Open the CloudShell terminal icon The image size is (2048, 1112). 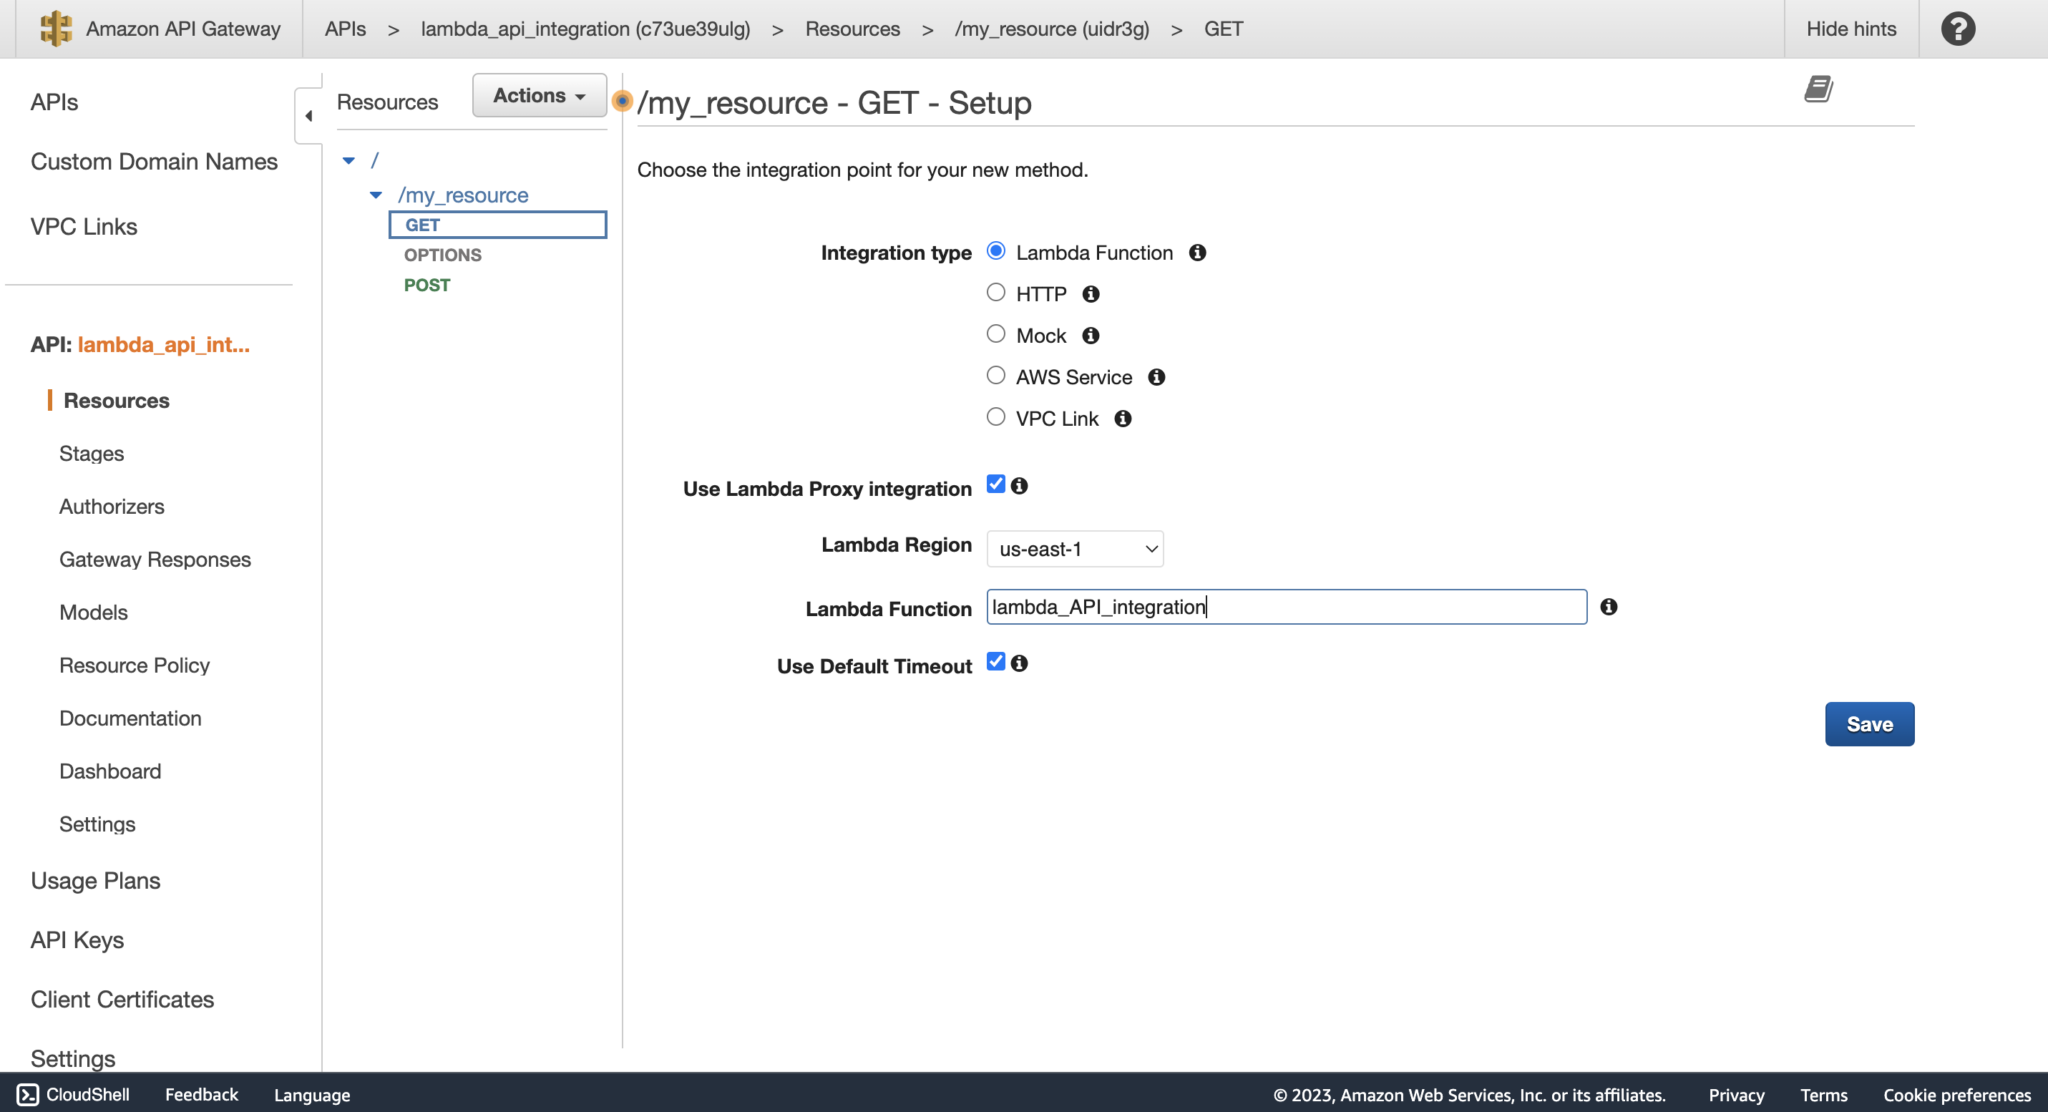coord(28,1094)
